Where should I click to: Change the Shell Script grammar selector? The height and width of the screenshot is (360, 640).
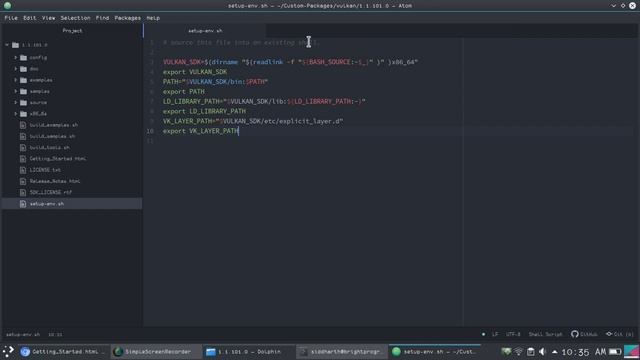tap(545, 334)
